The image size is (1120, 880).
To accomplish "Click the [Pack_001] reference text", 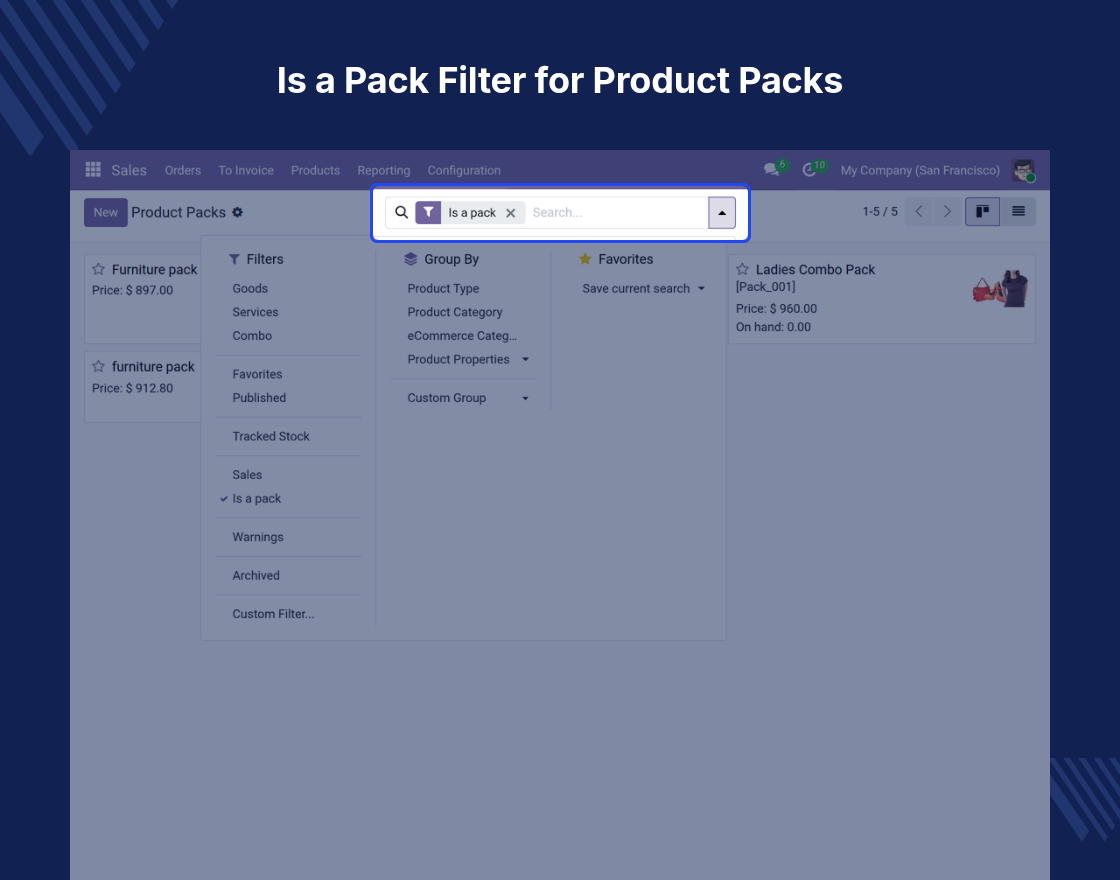I will (766, 287).
